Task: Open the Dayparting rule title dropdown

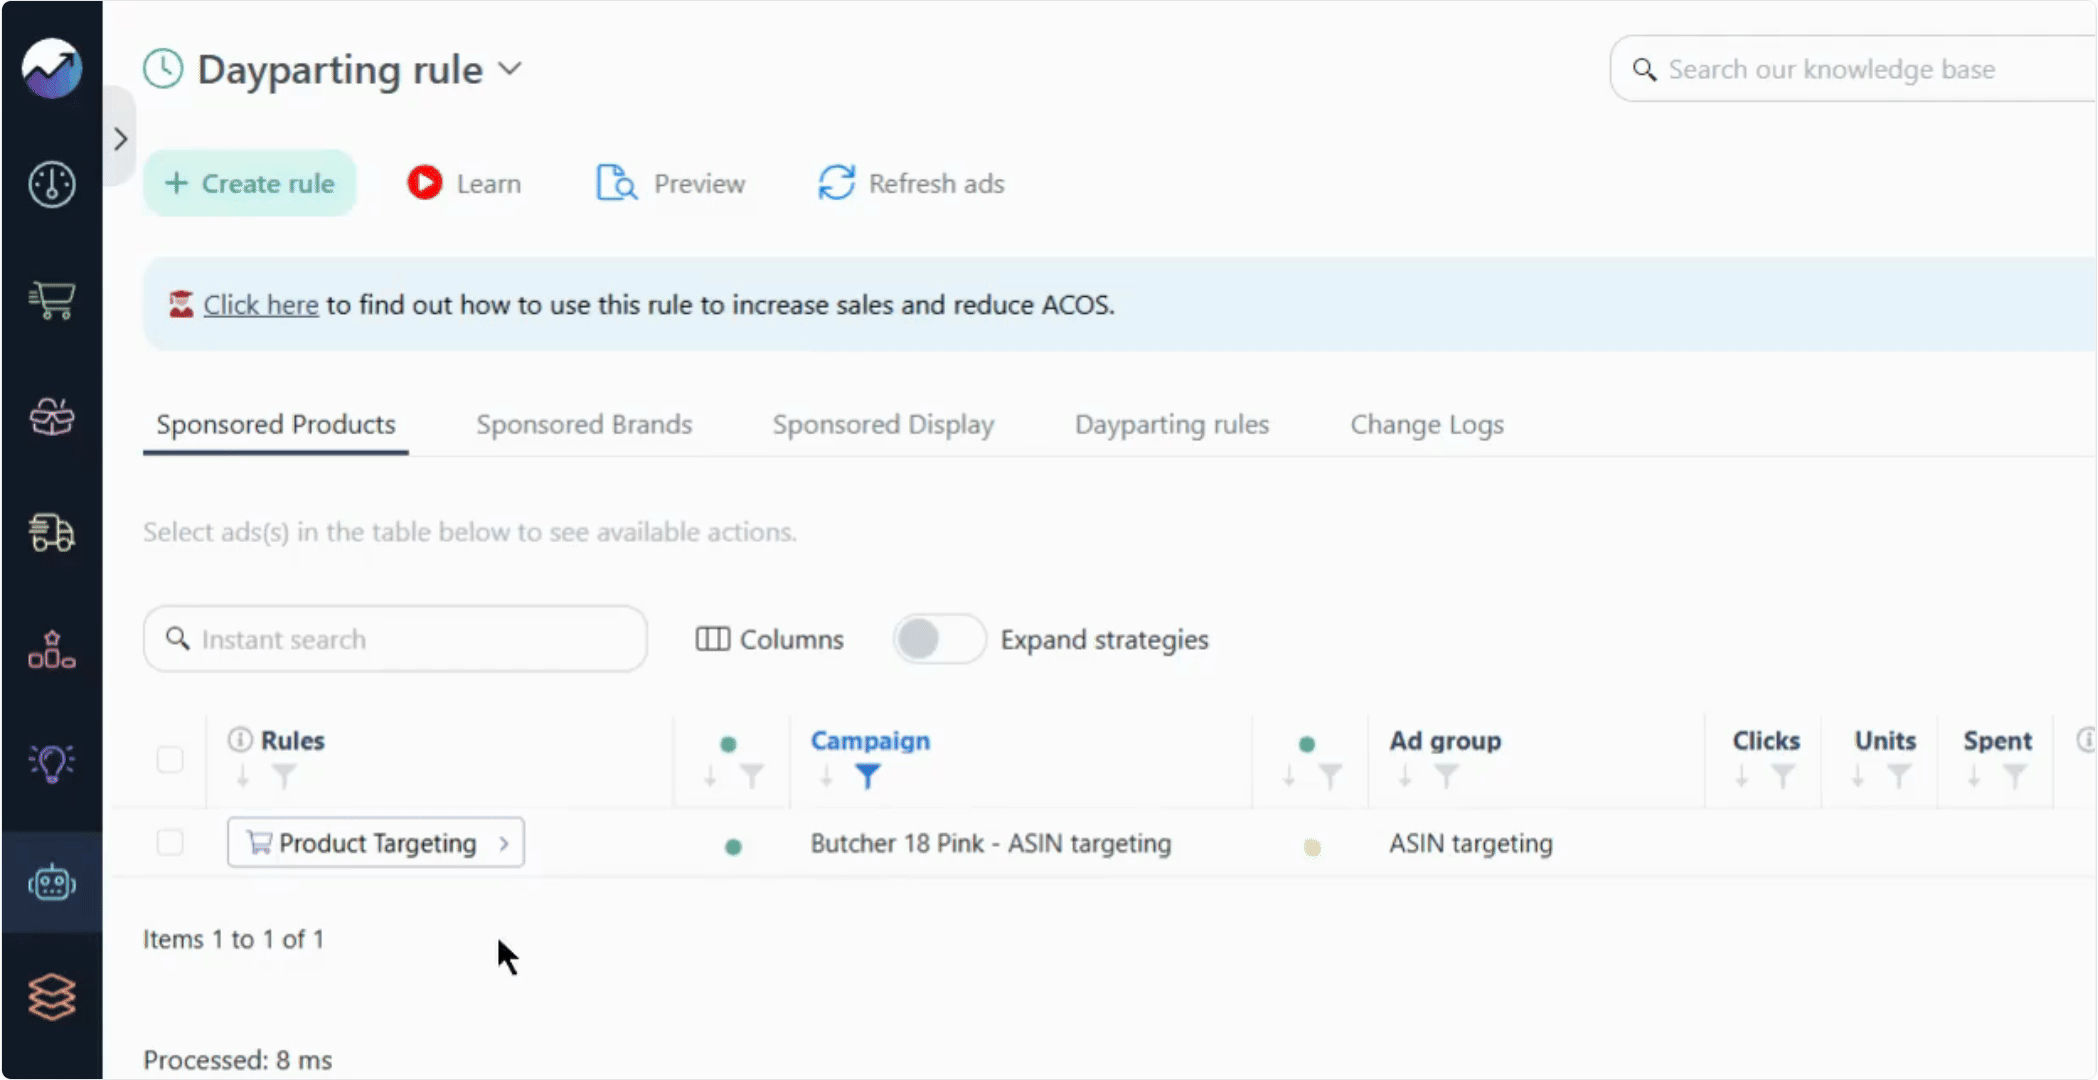Action: click(510, 69)
